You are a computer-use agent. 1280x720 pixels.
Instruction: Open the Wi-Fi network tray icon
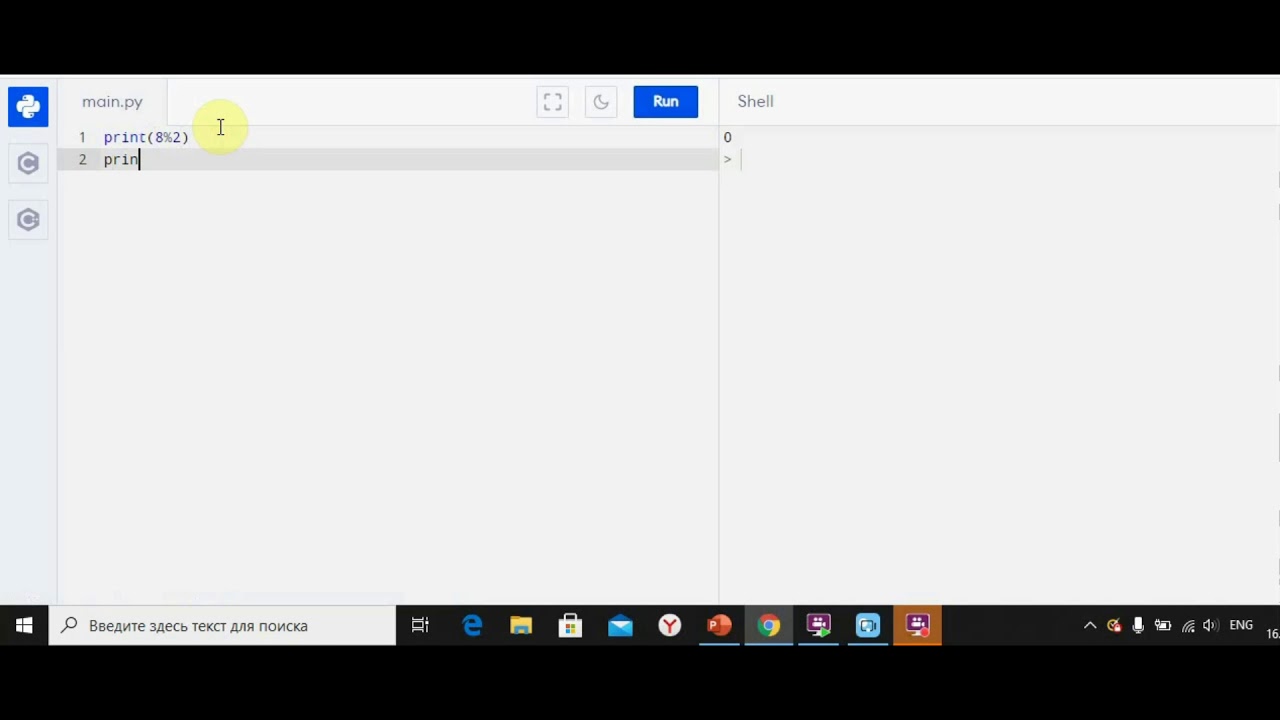coord(1188,626)
